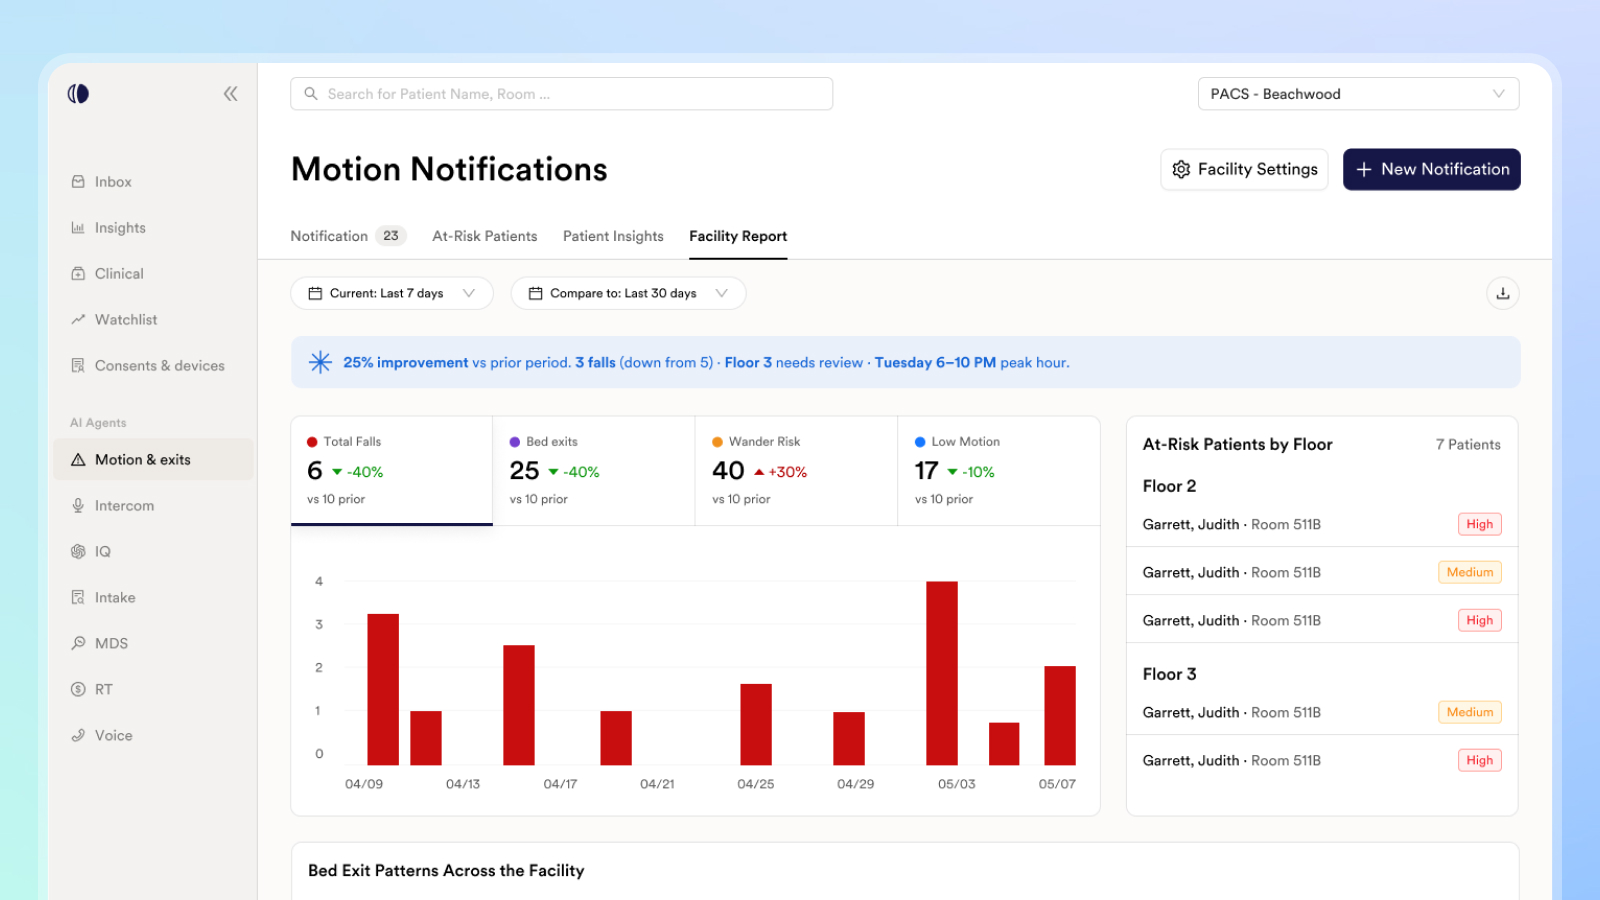Viewport: 1600px width, 900px height.
Task: Open Facility Settings
Action: click(1244, 170)
